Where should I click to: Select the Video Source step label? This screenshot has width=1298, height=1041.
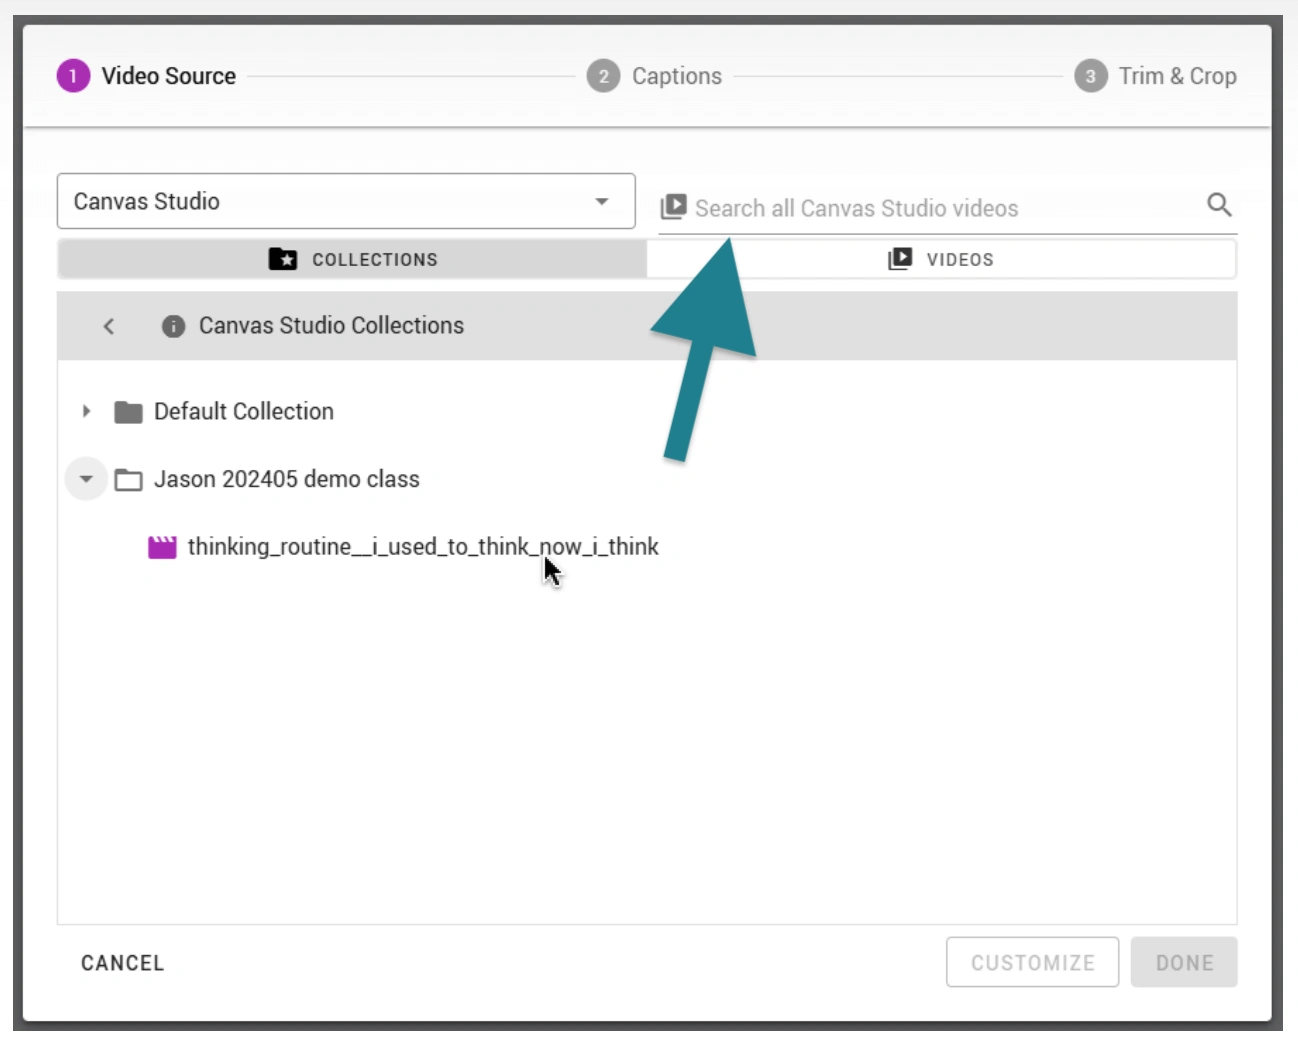tap(169, 76)
